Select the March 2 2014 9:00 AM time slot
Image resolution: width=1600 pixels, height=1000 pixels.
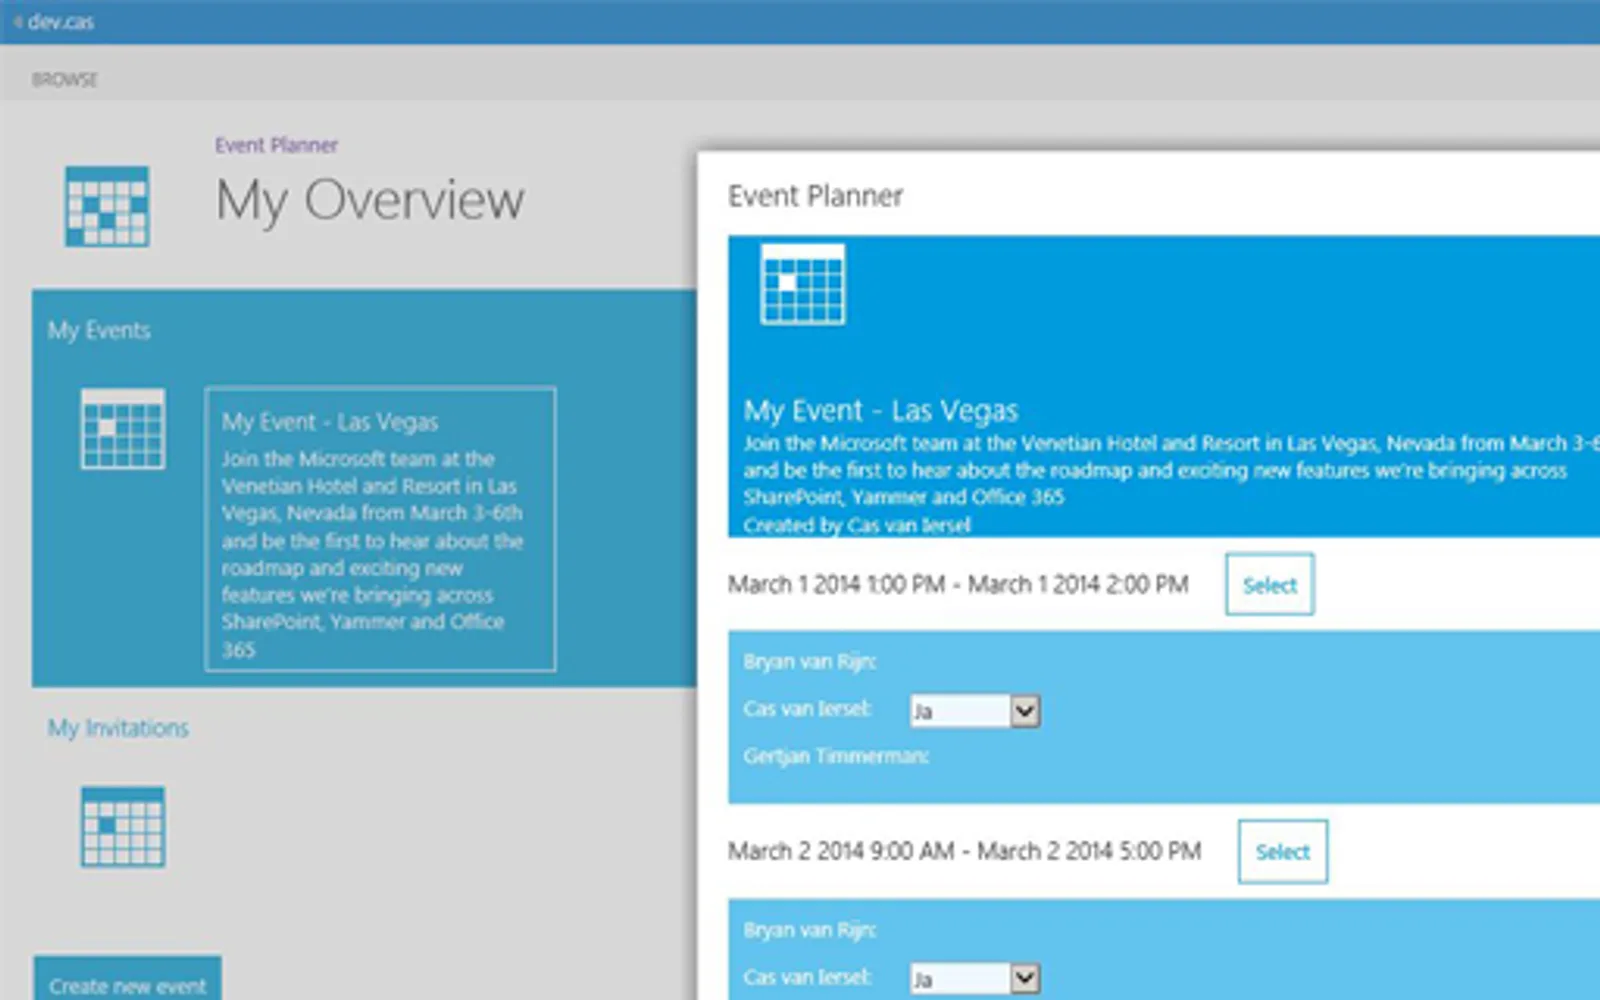[1282, 852]
